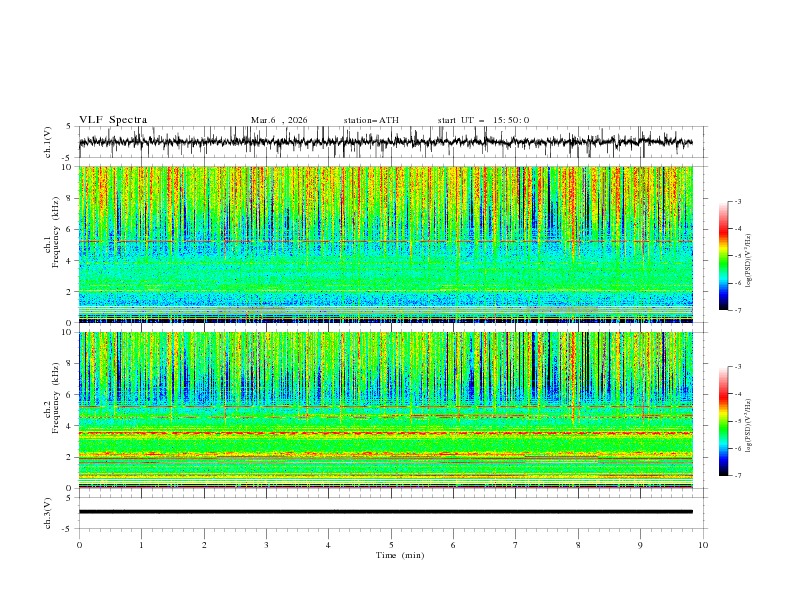
Task: Click the 5 tick label on time axis
Action: pyautogui.click(x=391, y=545)
